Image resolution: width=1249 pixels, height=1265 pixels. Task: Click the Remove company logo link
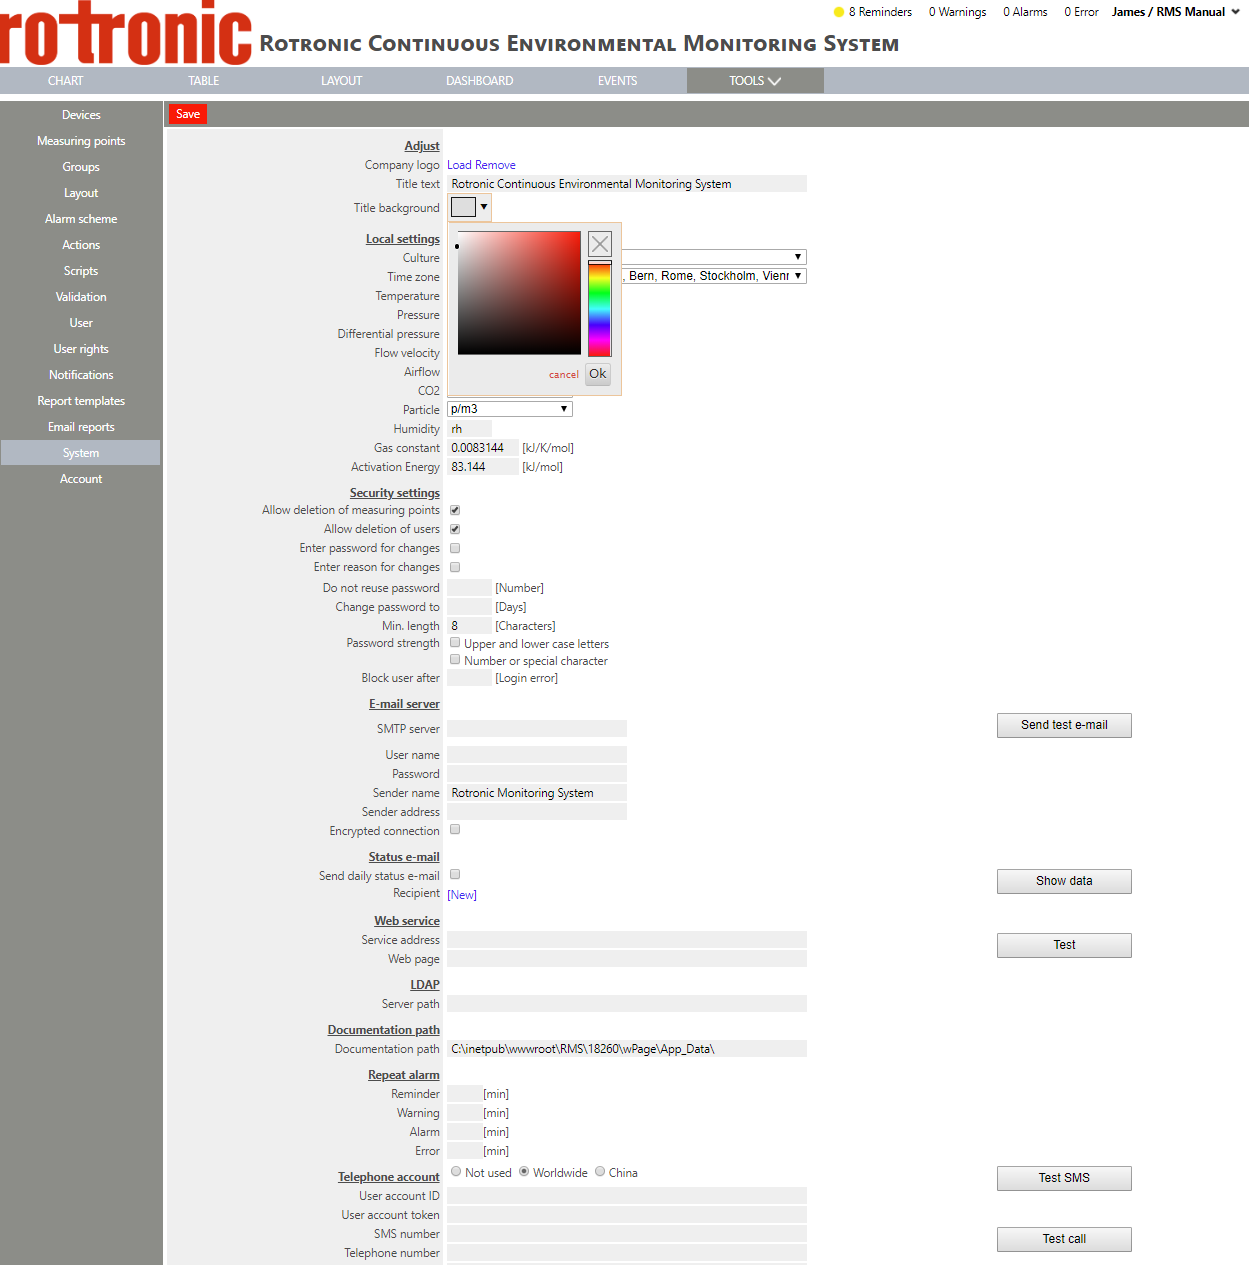(x=496, y=165)
